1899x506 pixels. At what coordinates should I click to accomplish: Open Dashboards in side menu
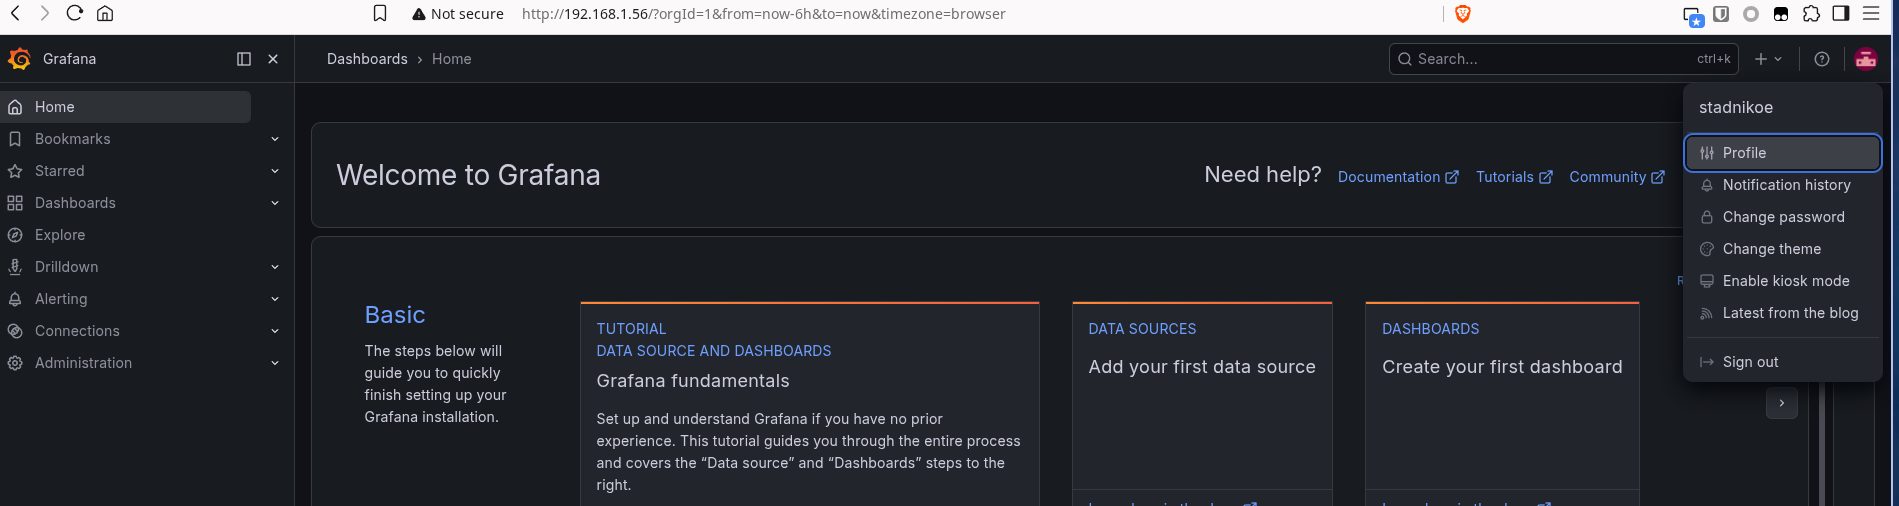[75, 203]
